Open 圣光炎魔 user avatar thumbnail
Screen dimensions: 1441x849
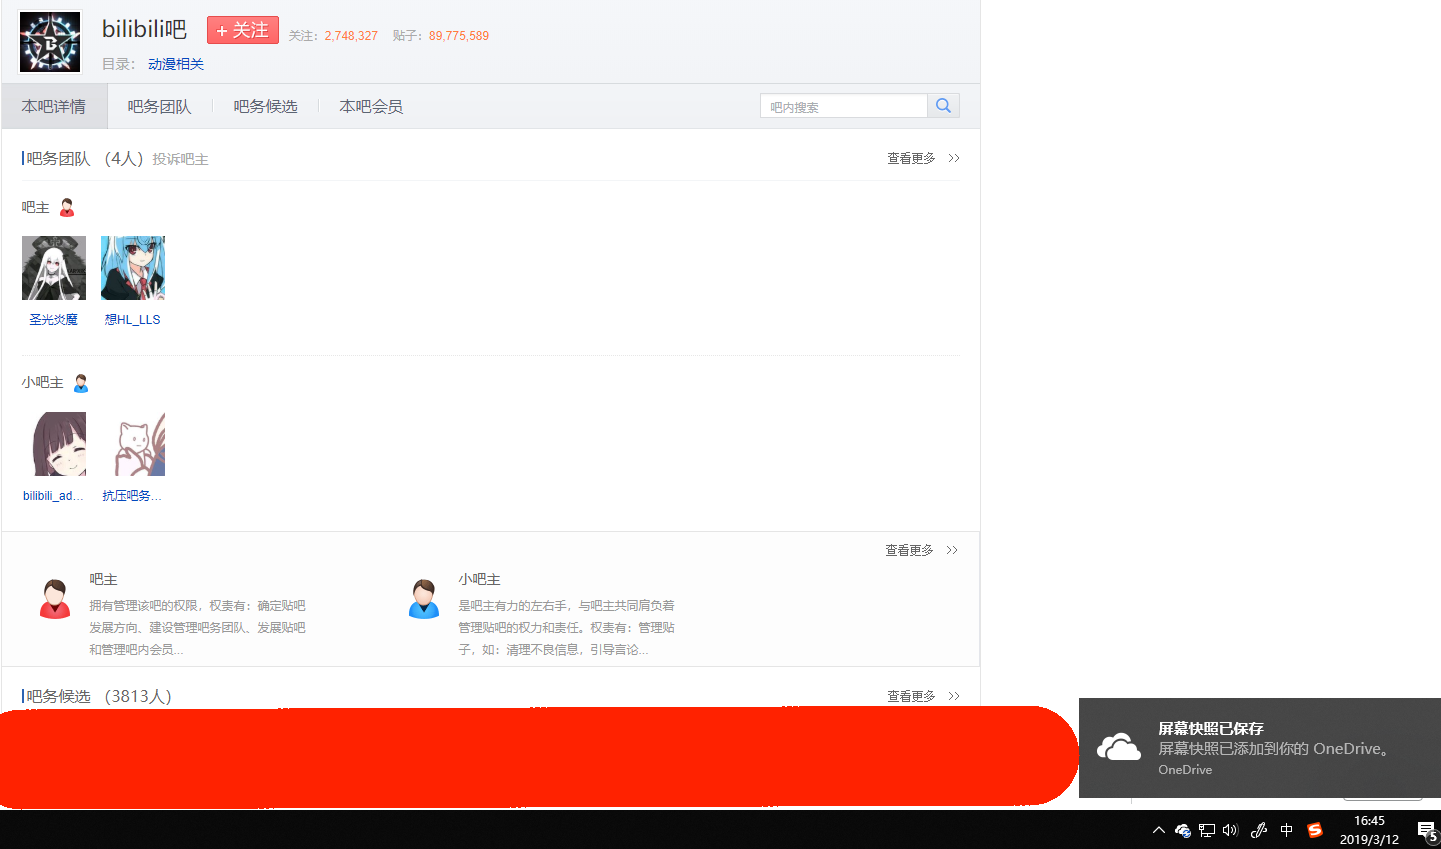[54, 268]
